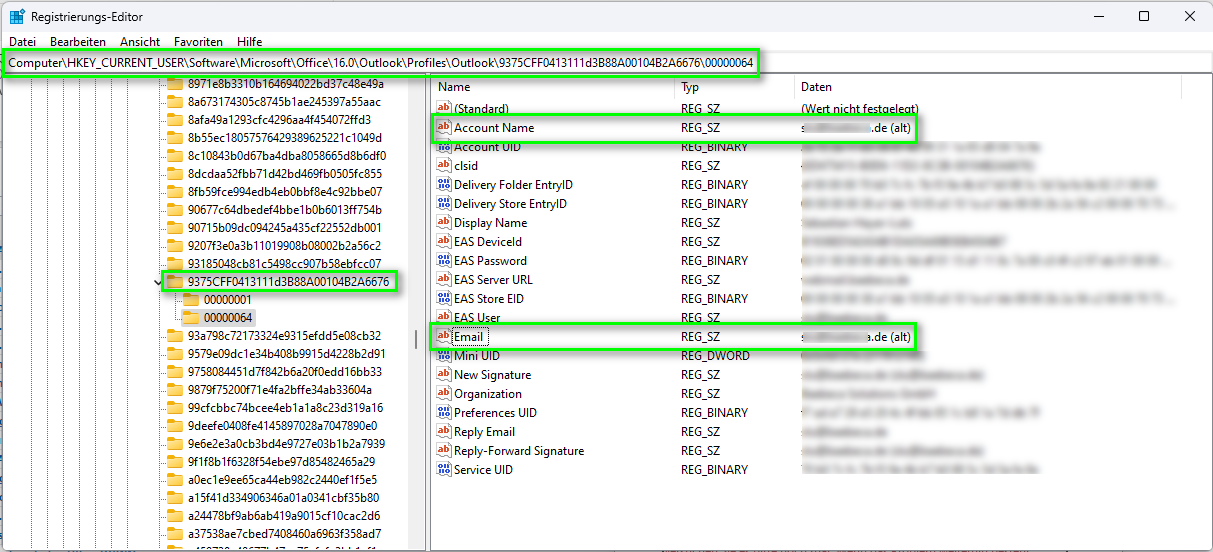The width and height of the screenshot is (1213, 552).
Task: Select key 9207f3e0a3b11019908b08002b2a56c2
Action: tap(284, 246)
